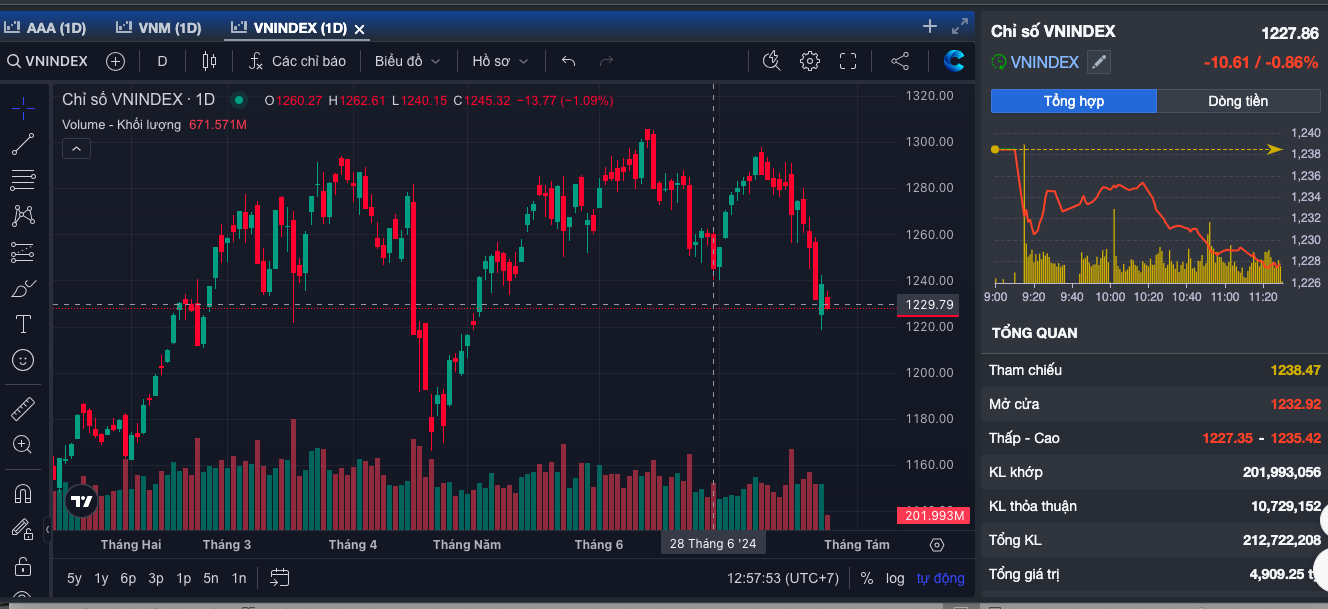Toggle magnet mode in the left toolbar

coord(22,492)
